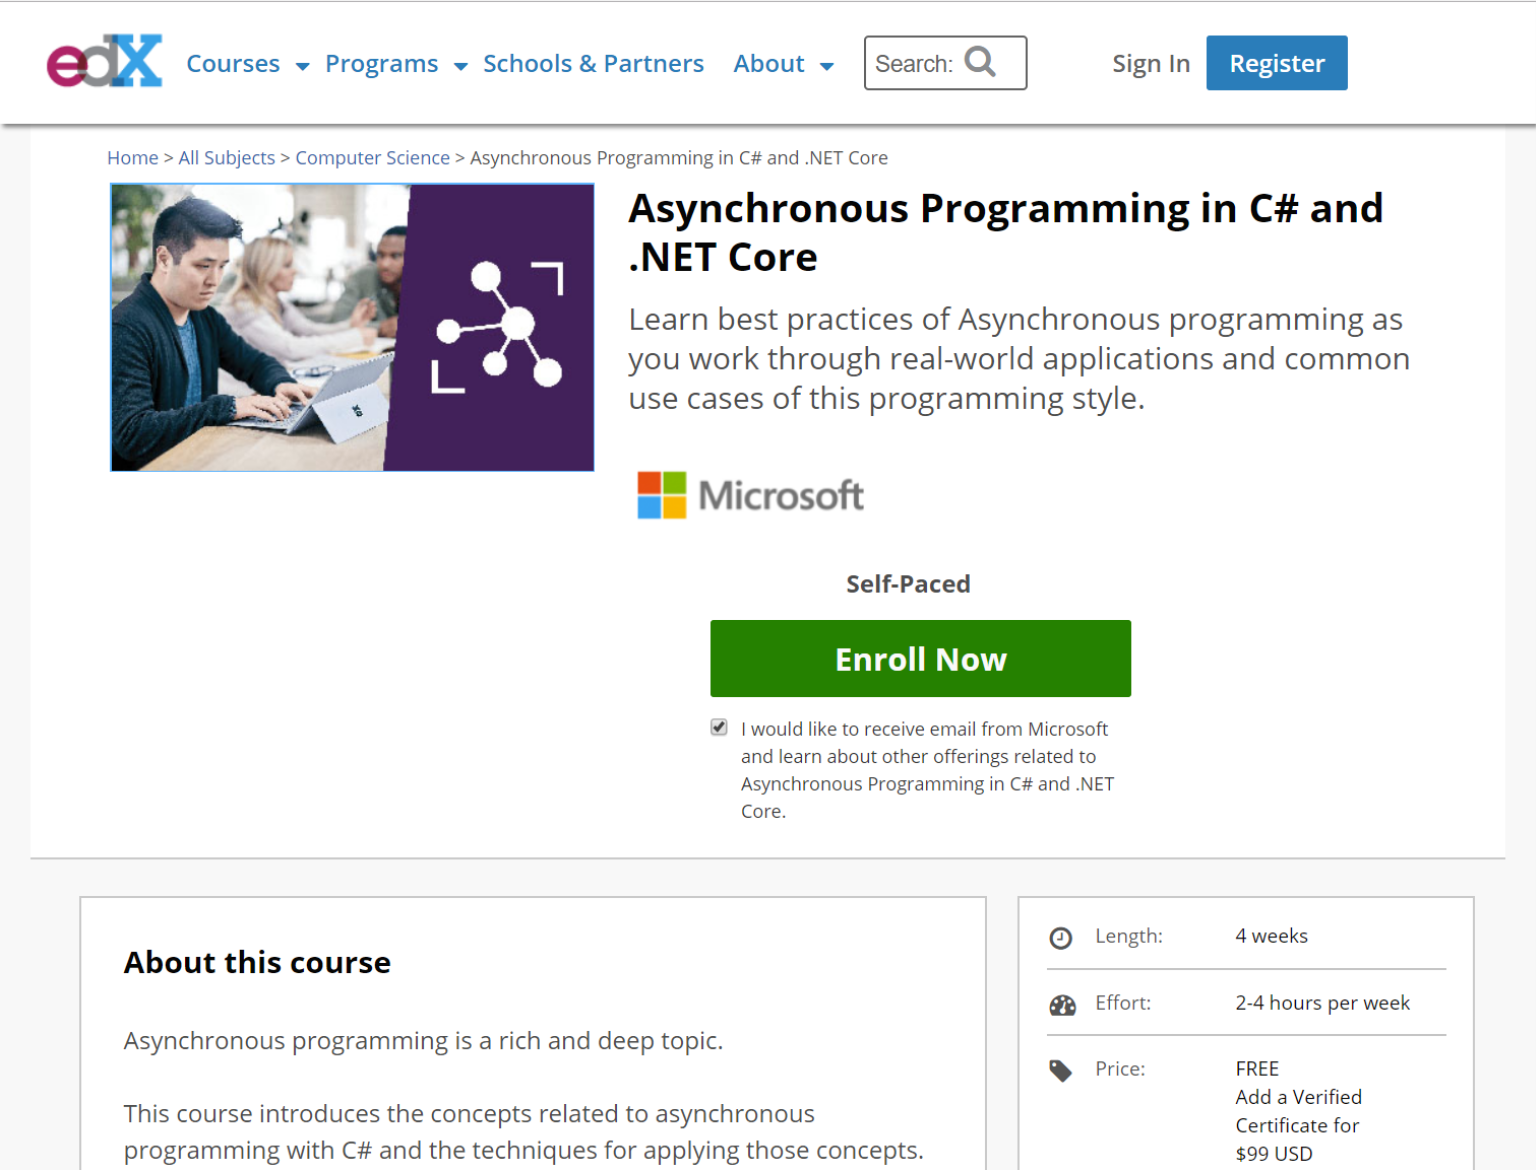Toggle the Microsoft email opt-in checkbox
Image resolution: width=1536 pixels, height=1170 pixels.
[719, 727]
